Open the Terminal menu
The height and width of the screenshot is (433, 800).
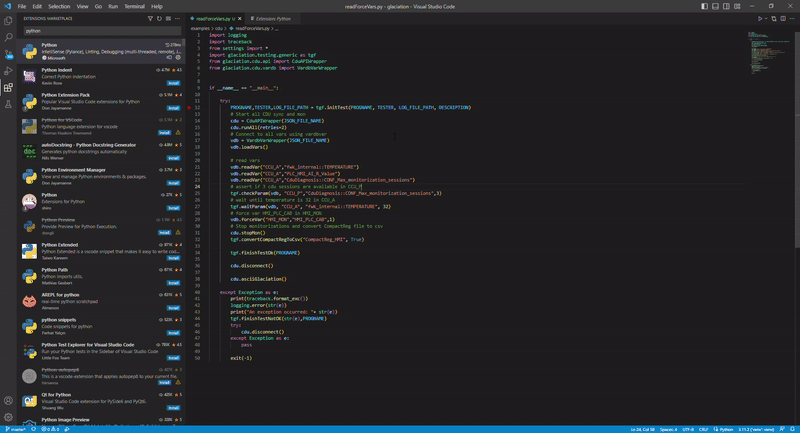pos(134,7)
